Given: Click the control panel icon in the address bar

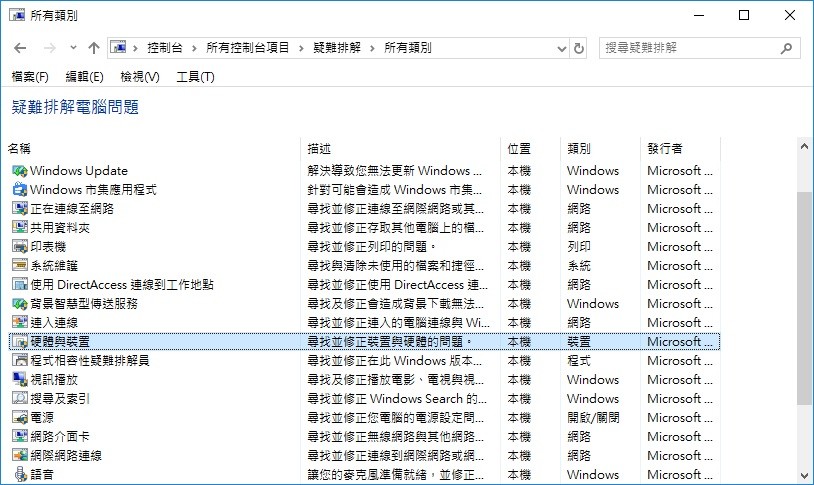Looking at the screenshot, I should coord(118,48).
